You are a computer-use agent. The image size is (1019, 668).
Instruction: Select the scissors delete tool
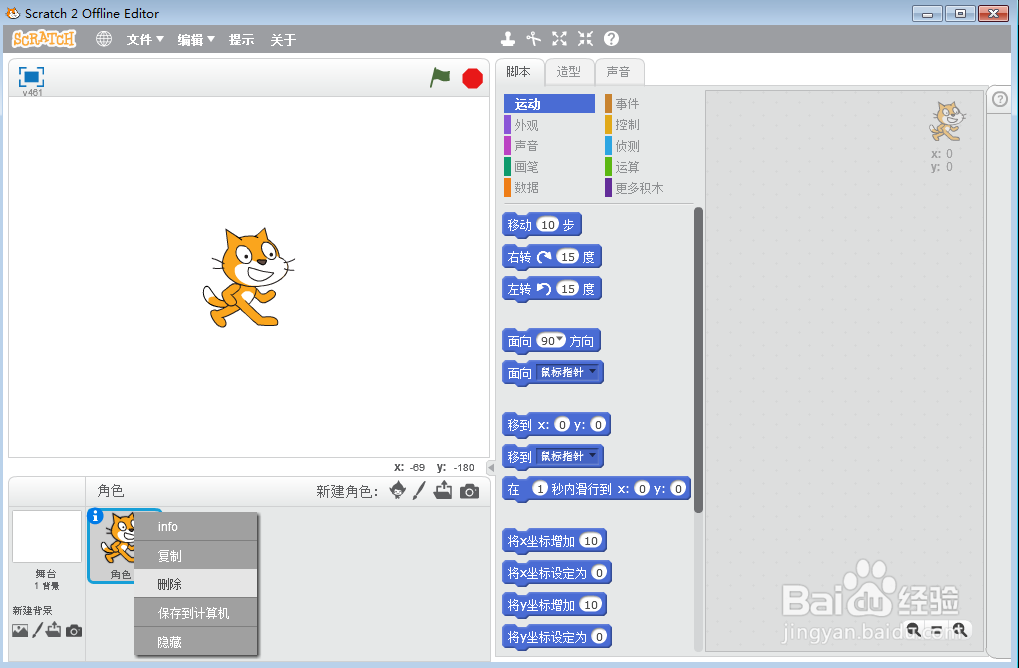(x=534, y=39)
